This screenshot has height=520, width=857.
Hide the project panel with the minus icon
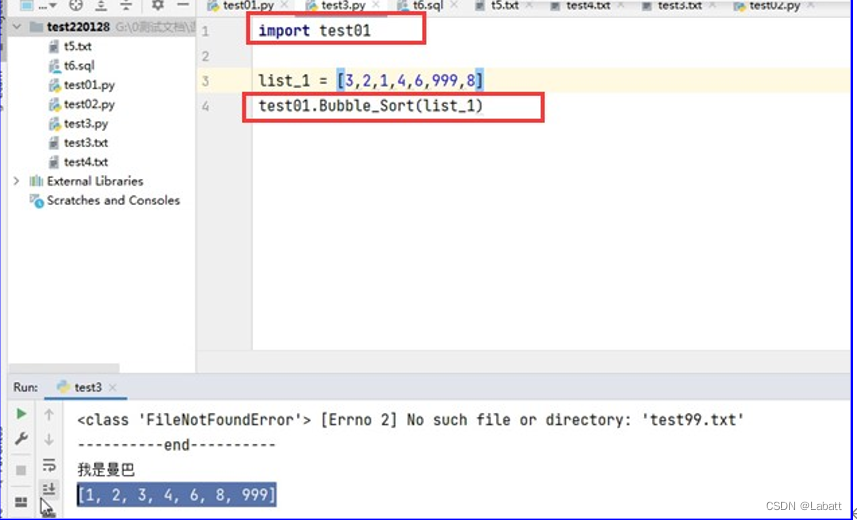pyautogui.click(x=183, y=5)
